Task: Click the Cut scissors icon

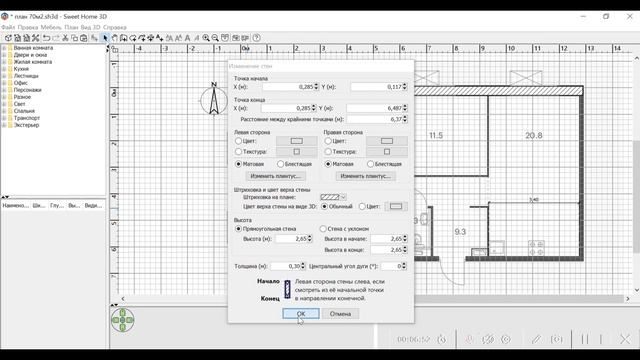Action: coord(65,38)
